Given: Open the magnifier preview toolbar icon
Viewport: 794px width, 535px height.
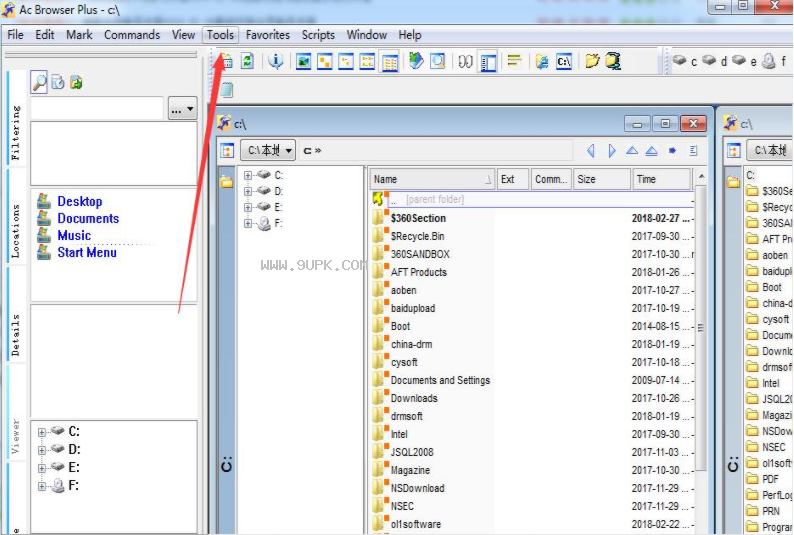Looking at the screenshot, I should click(438, 61).
